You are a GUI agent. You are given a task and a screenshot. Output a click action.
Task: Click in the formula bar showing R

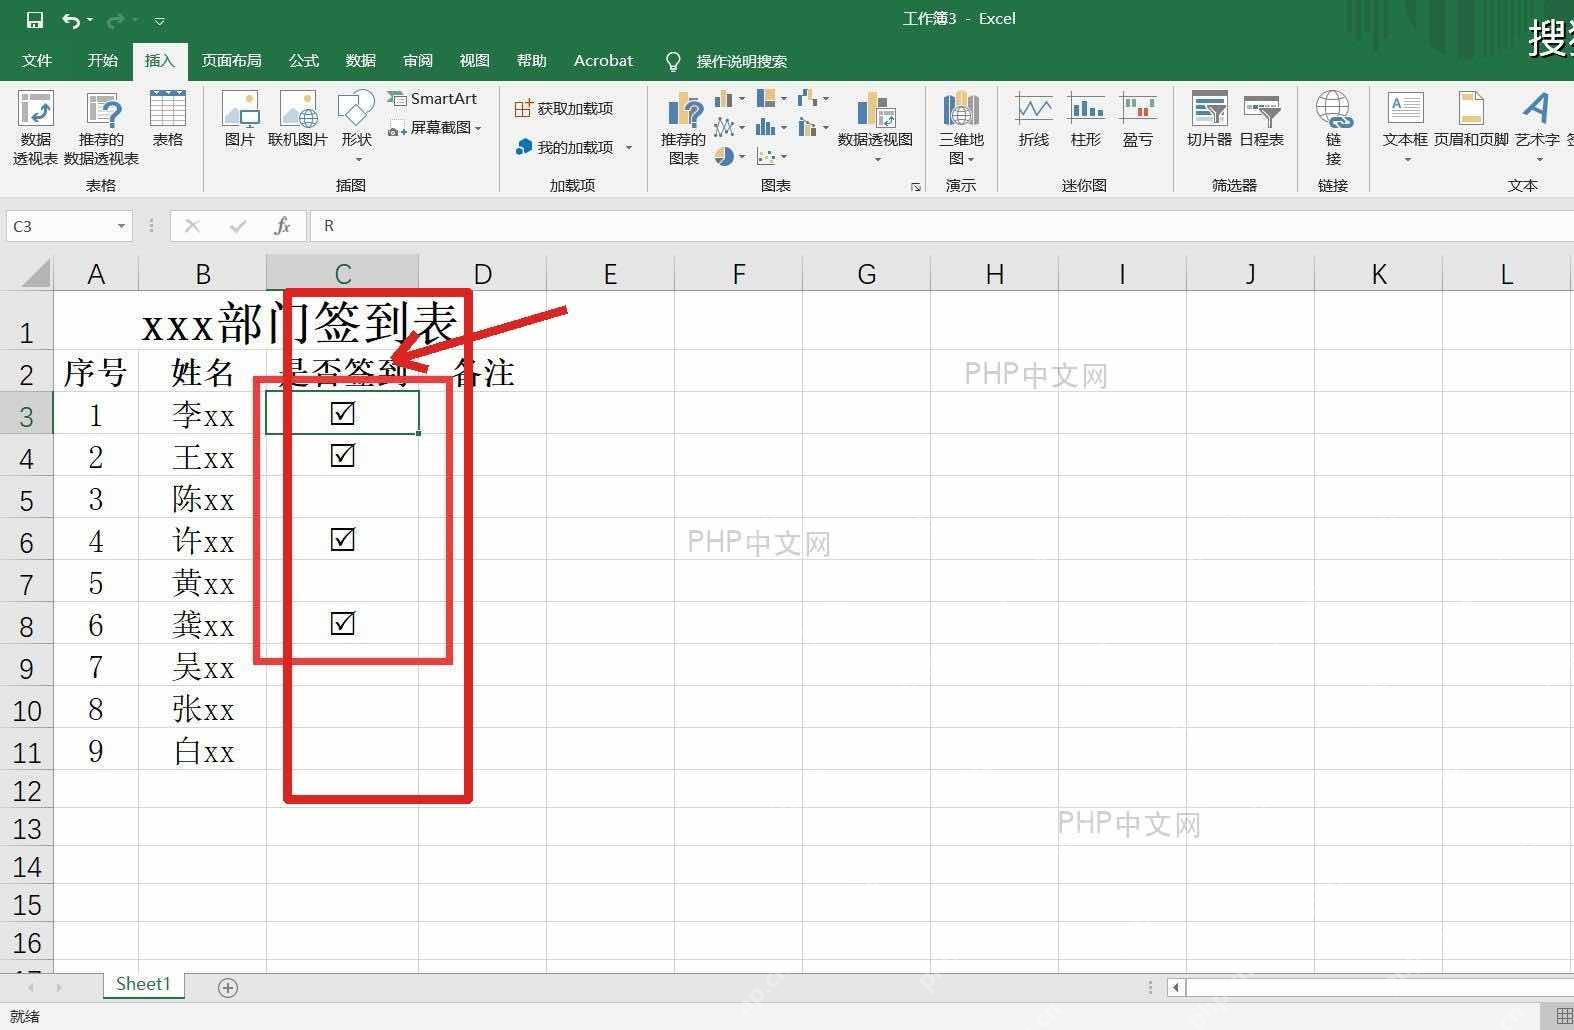[x=940, y=226]
